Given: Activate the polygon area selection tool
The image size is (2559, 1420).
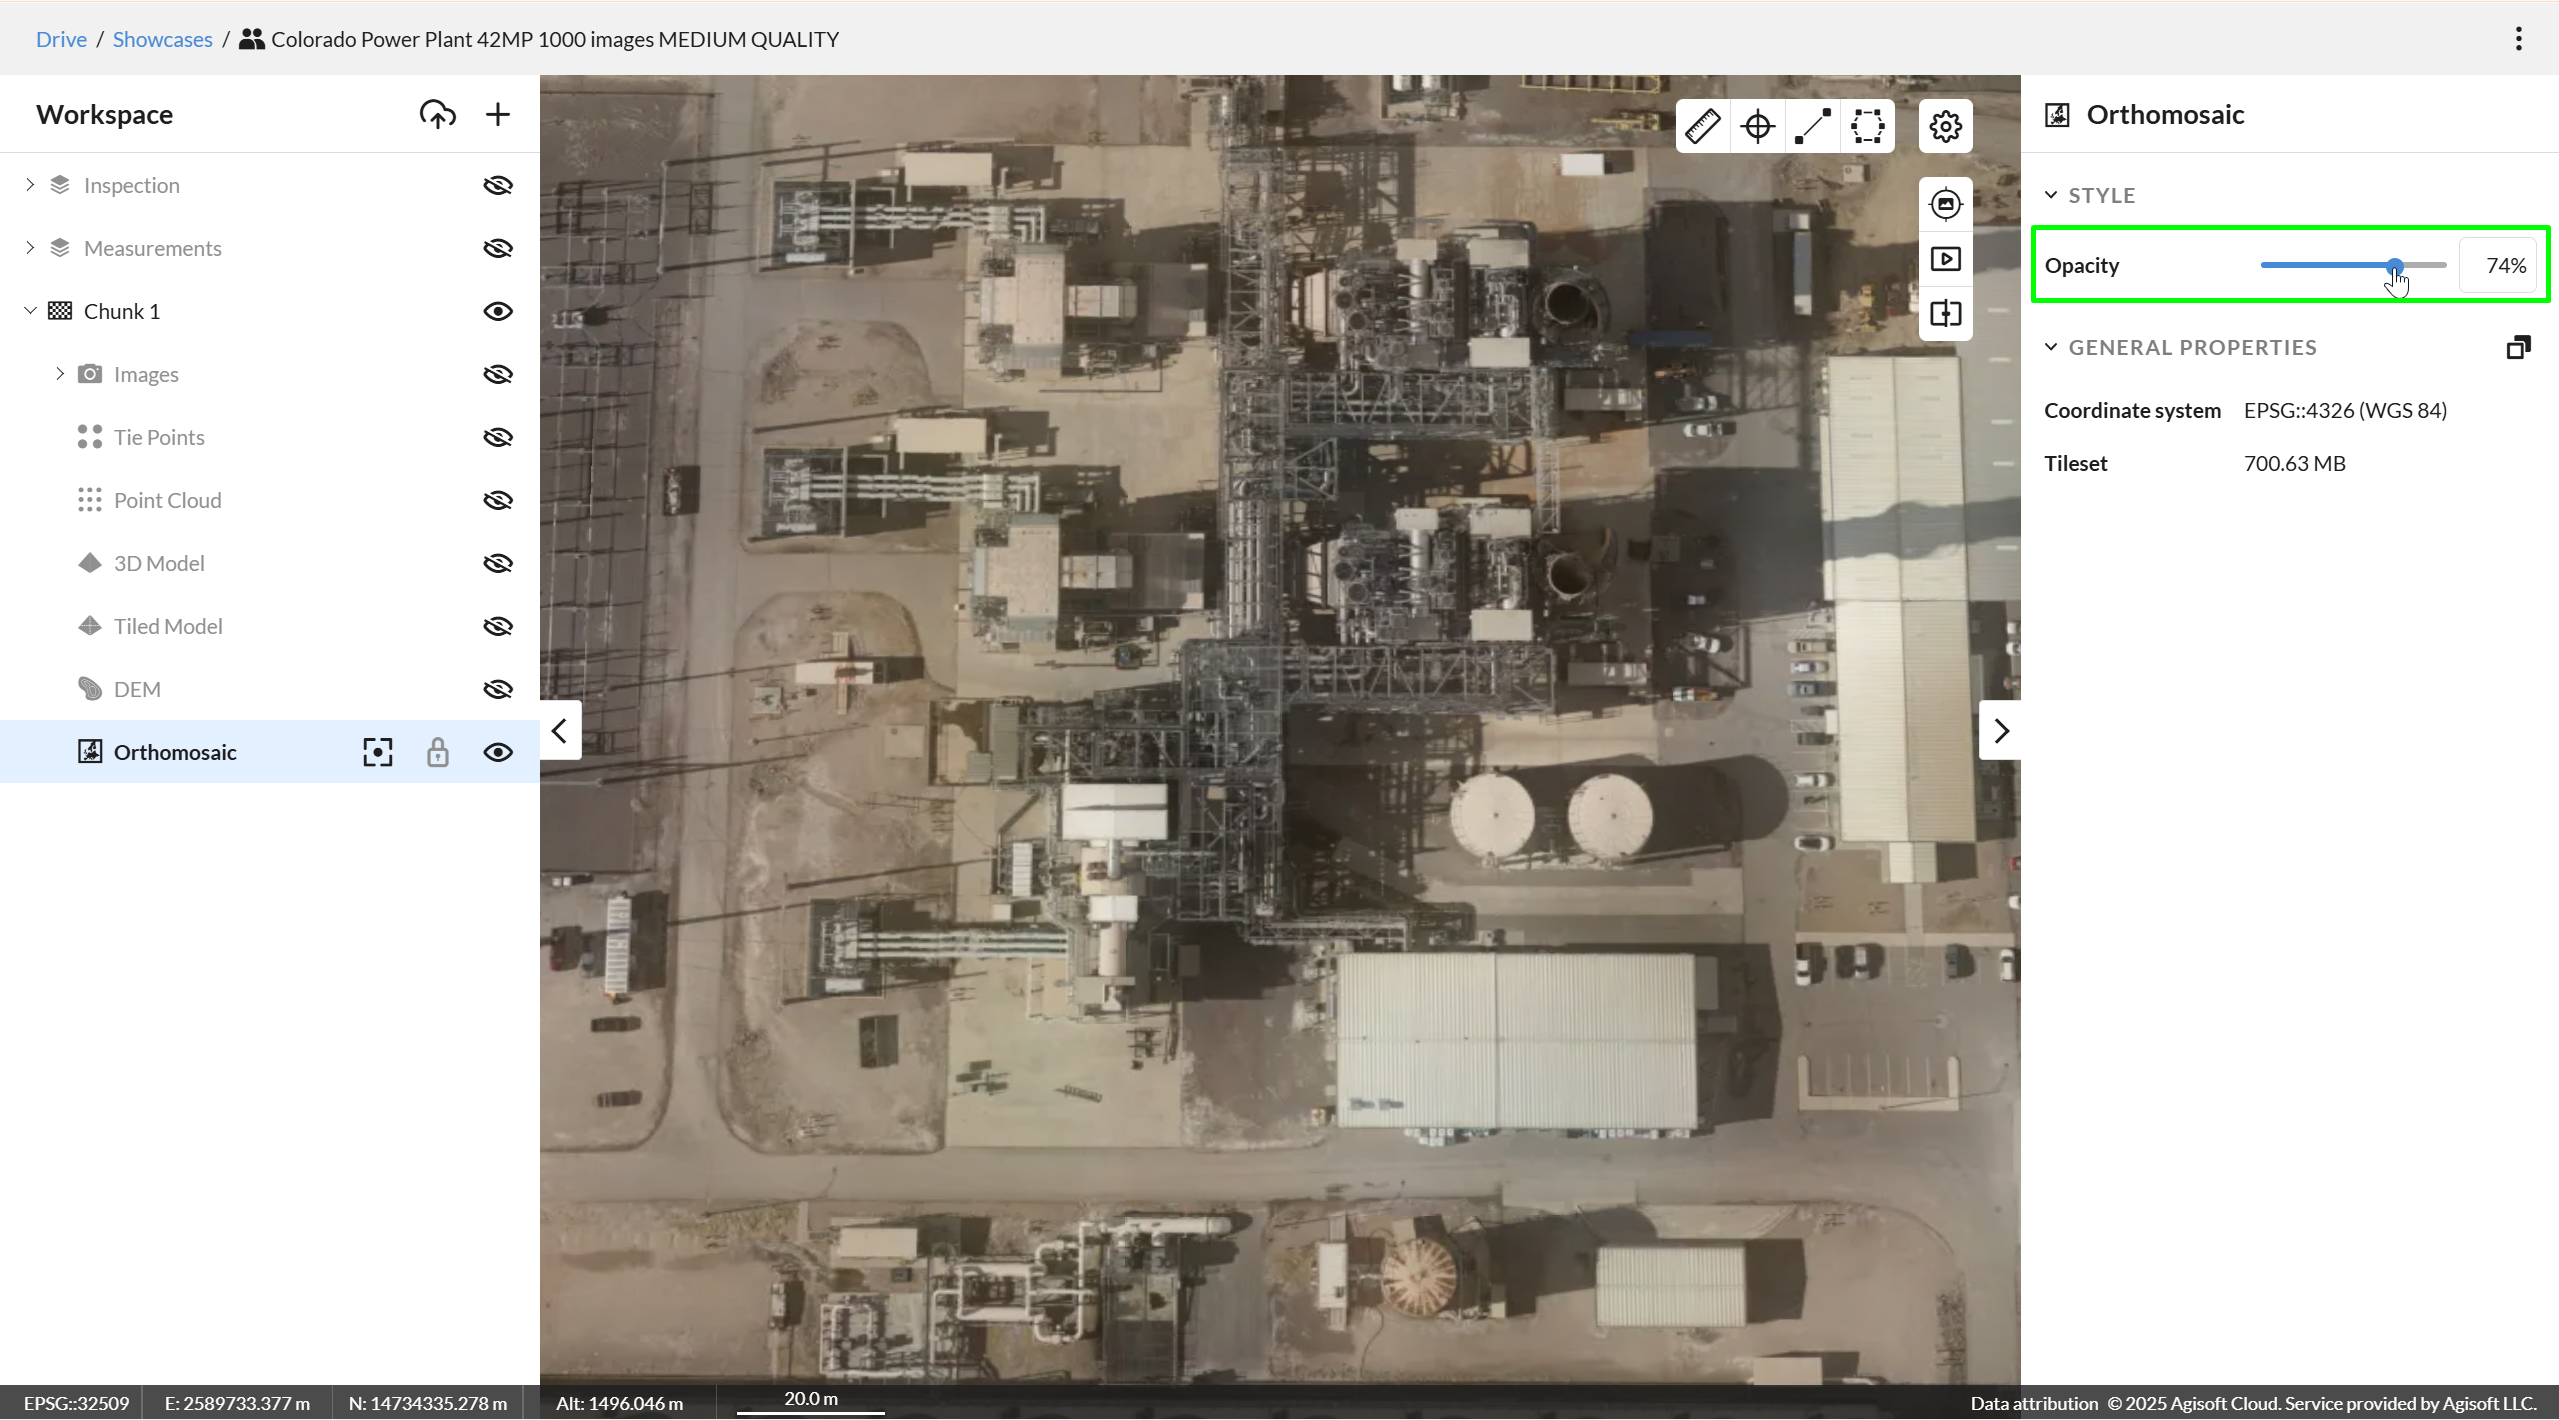Looking at the screenshot, I should click(x=1867, y=126).
